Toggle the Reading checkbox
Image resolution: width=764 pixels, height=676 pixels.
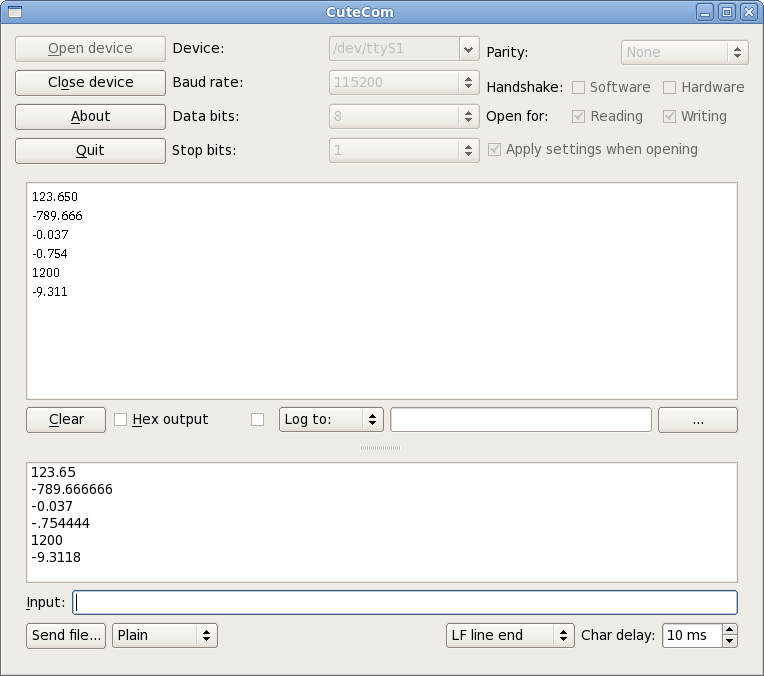click(578, 116)
